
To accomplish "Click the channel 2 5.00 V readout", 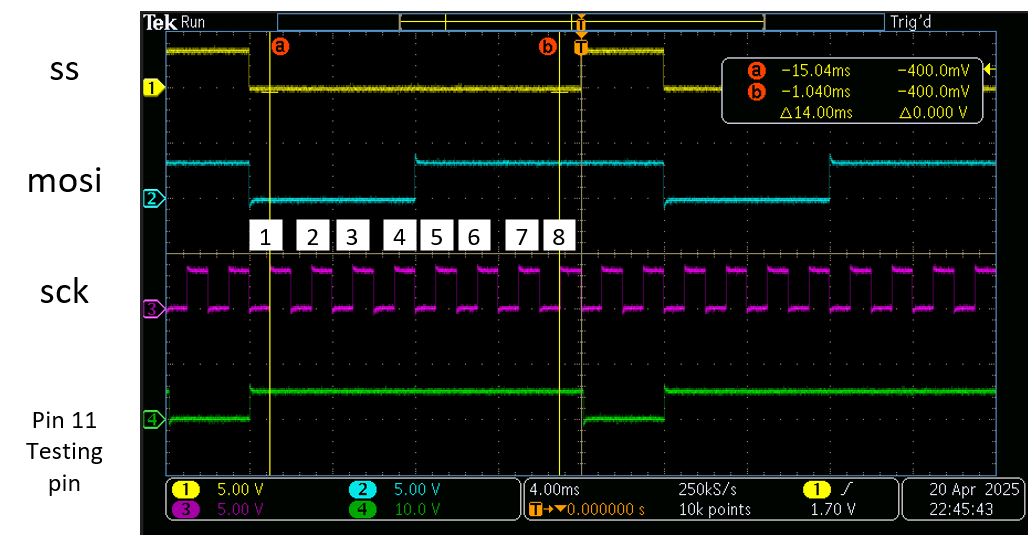I will click(x=418, y=490).
